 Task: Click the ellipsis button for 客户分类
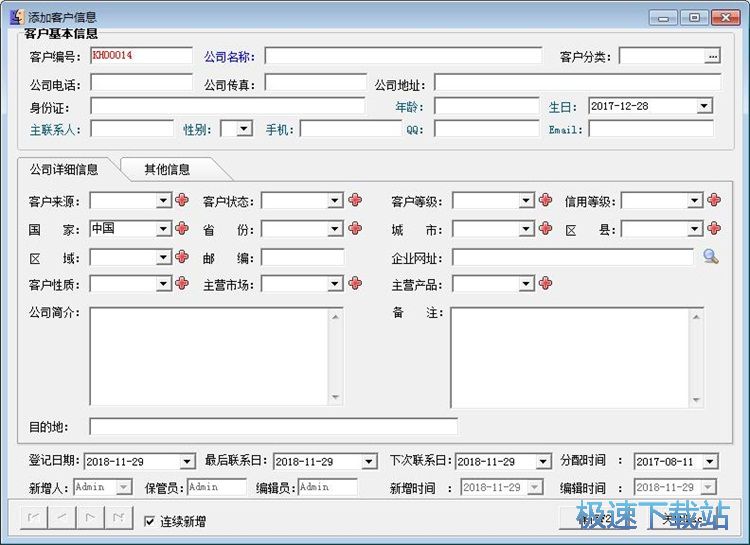[x=712, y=57]
